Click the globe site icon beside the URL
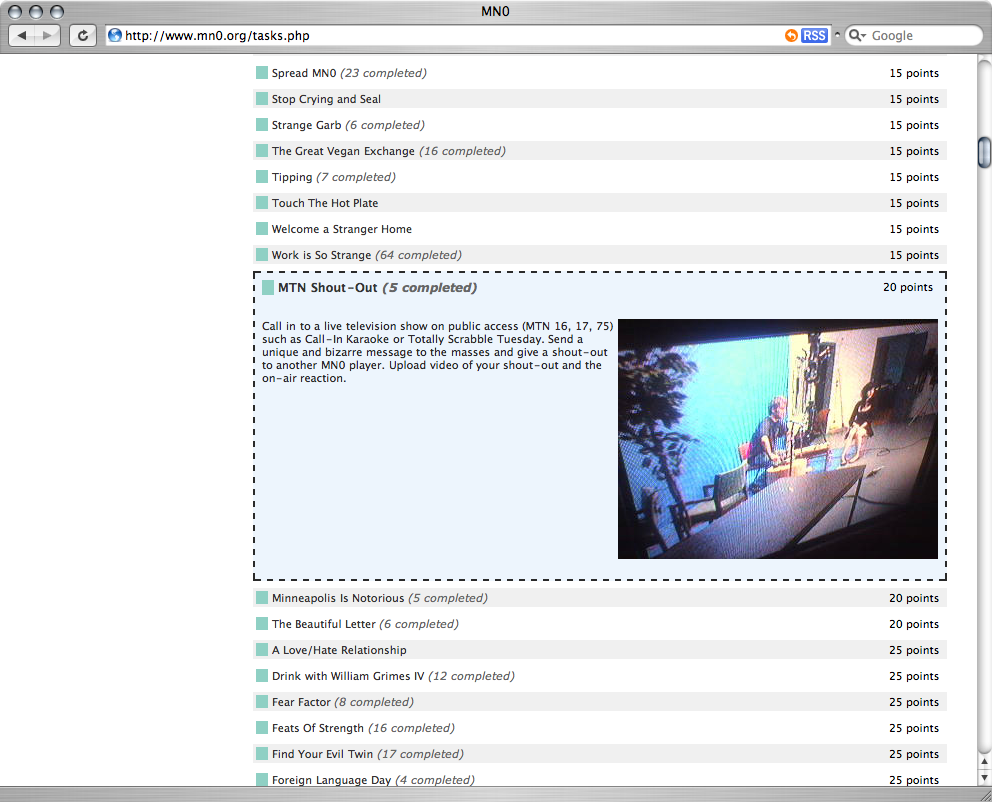The height and width of the screenshot is (802, 992). (x=115, y=36)
